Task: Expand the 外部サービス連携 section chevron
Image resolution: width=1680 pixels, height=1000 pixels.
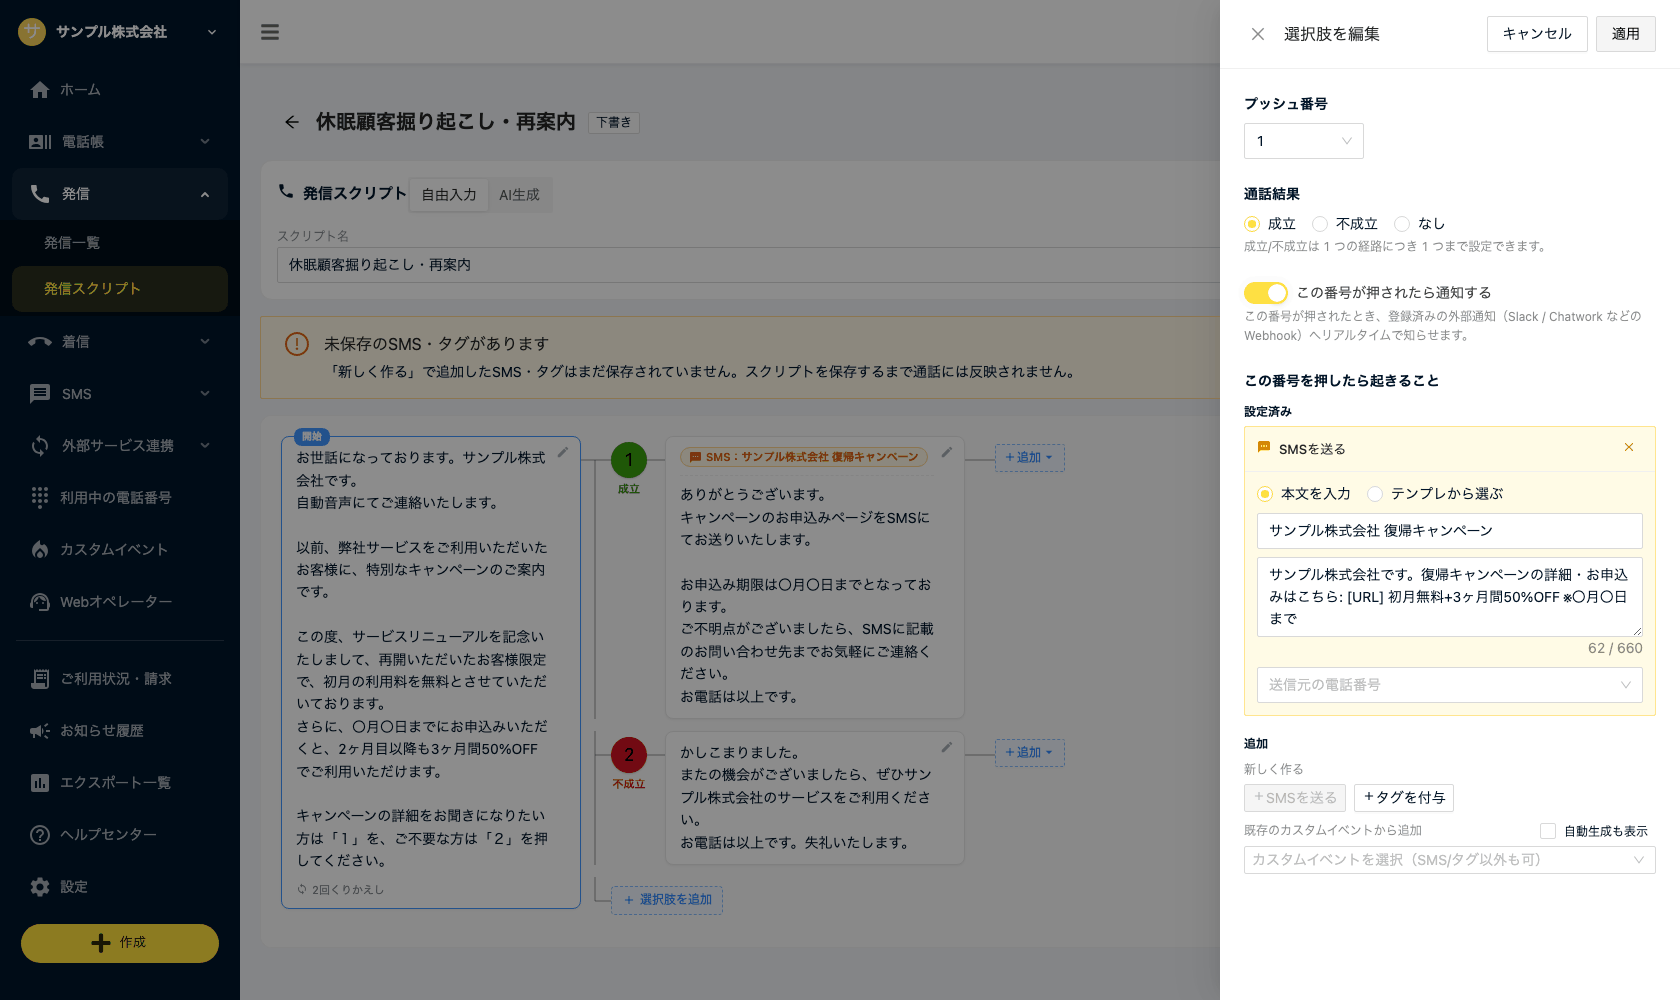Action: tap(205, 446)
